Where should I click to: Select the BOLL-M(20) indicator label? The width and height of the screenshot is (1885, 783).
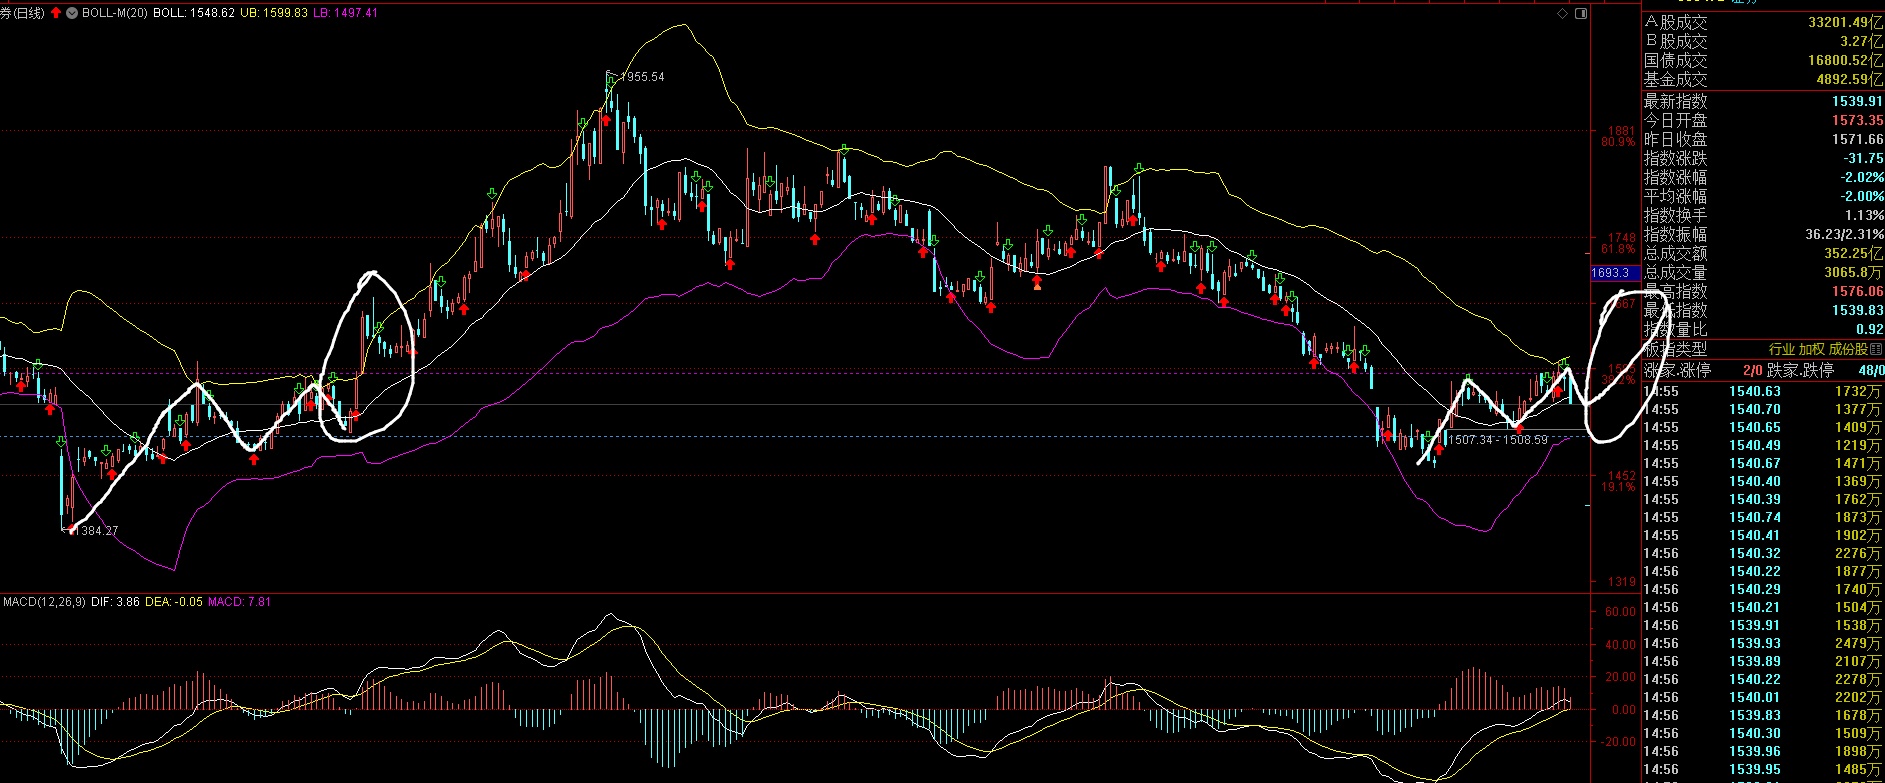[x=115, y=13]
